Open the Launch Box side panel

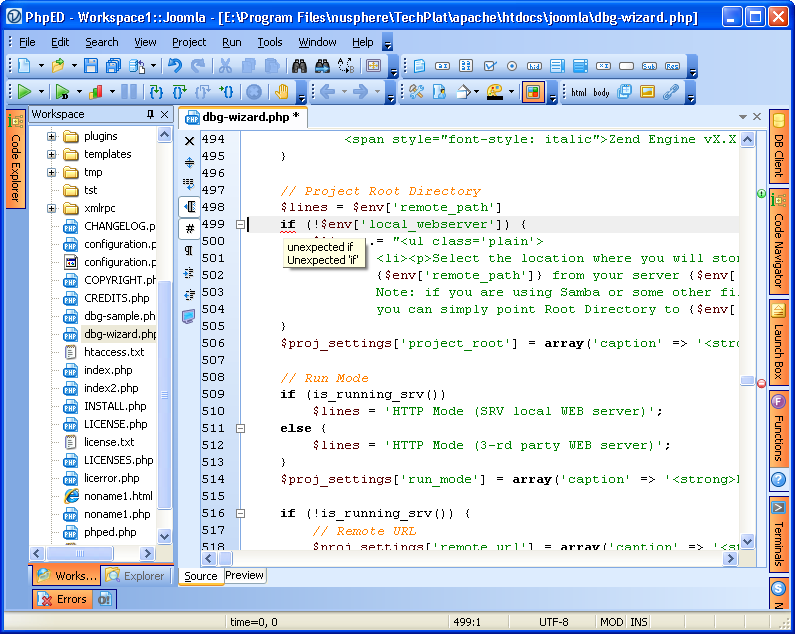(x=779, y=342)
